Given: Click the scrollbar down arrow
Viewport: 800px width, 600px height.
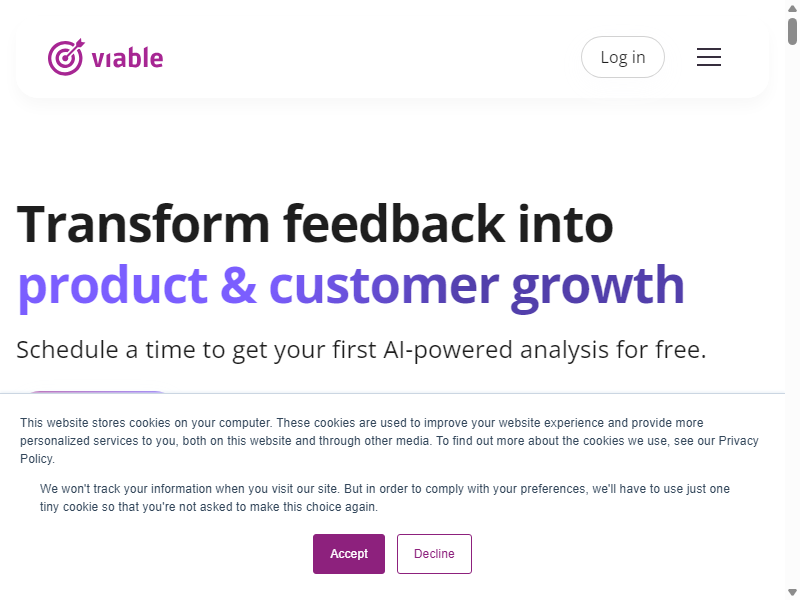Looking at the screenshot, I should click(x=792, y=592).
